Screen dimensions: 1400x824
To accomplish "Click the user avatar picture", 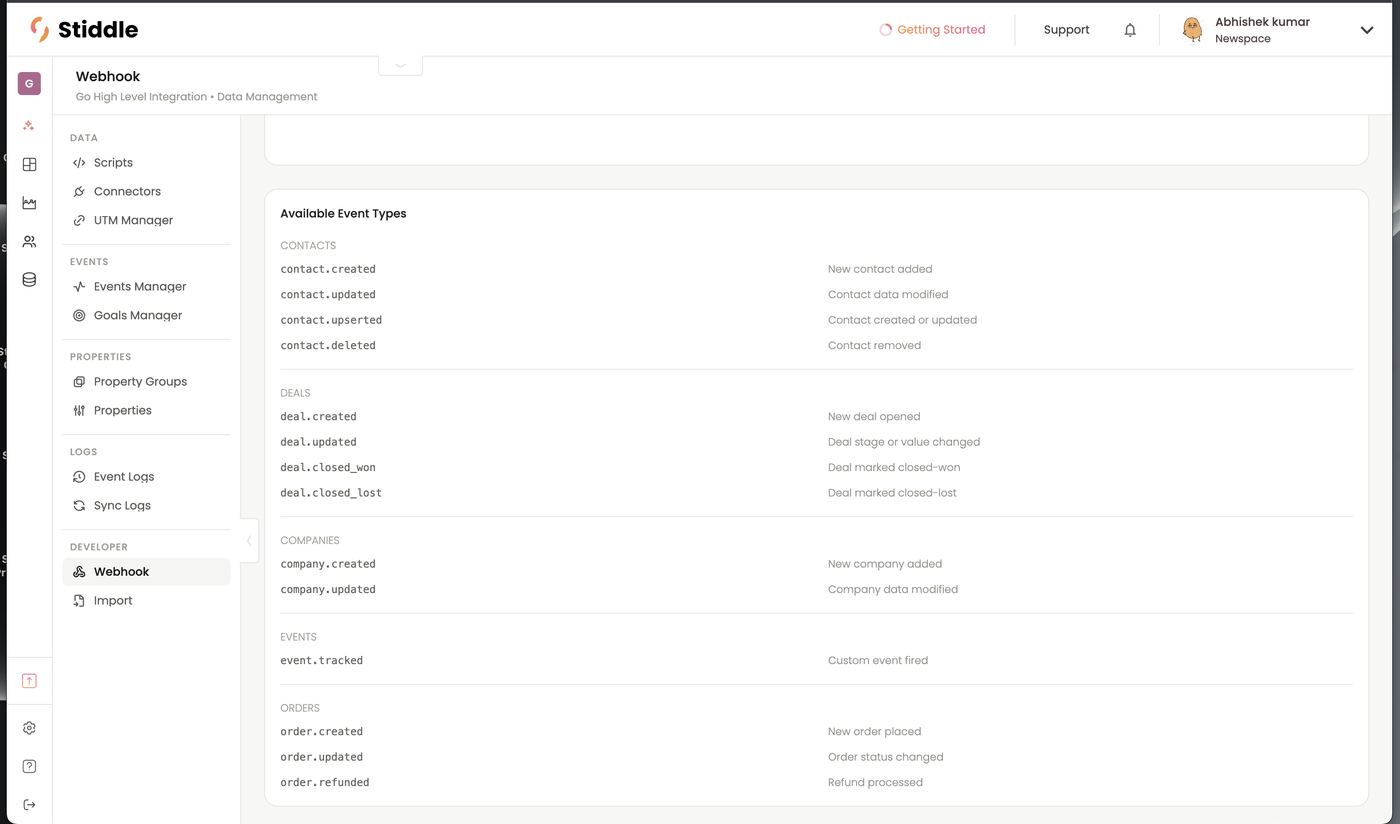I will 1192,30.
